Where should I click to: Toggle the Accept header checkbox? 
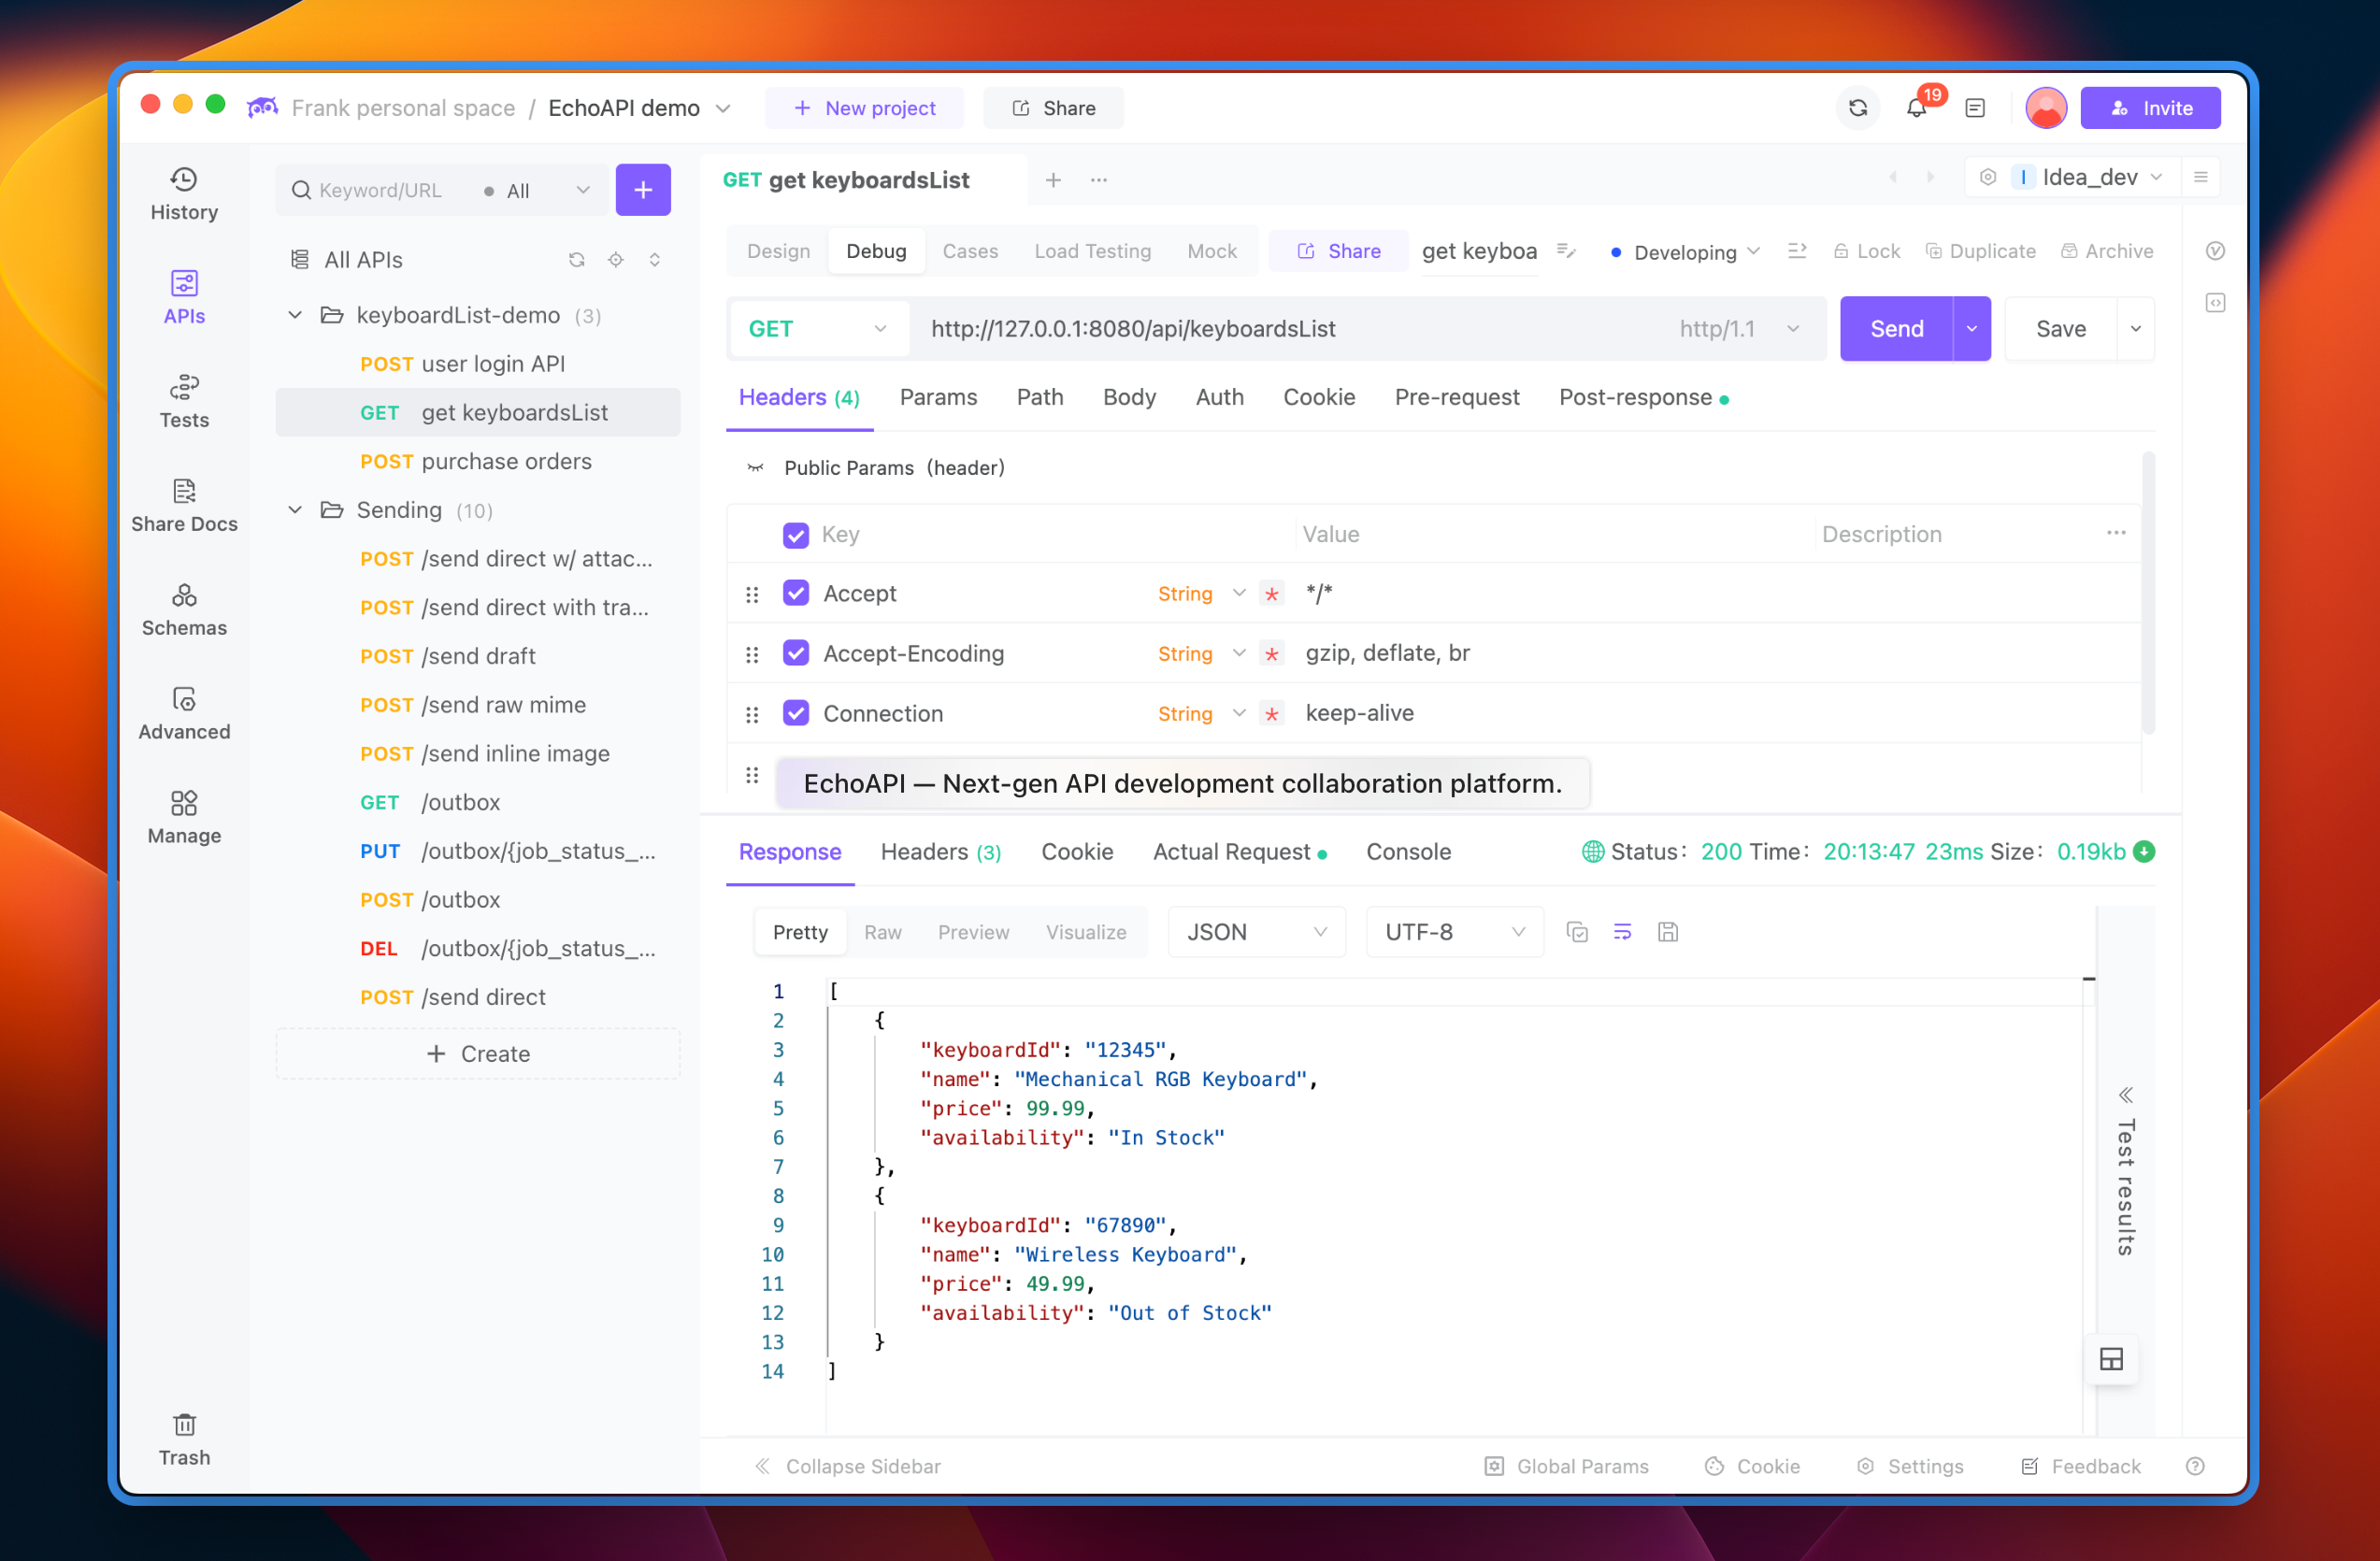796,593
